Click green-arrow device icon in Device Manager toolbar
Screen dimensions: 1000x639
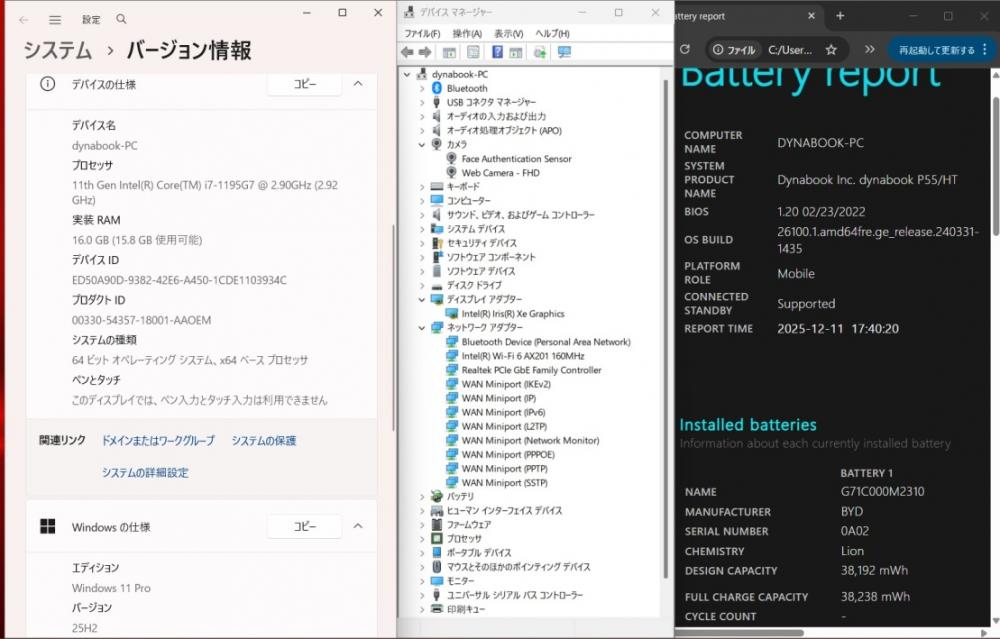(x=540, y=52)
